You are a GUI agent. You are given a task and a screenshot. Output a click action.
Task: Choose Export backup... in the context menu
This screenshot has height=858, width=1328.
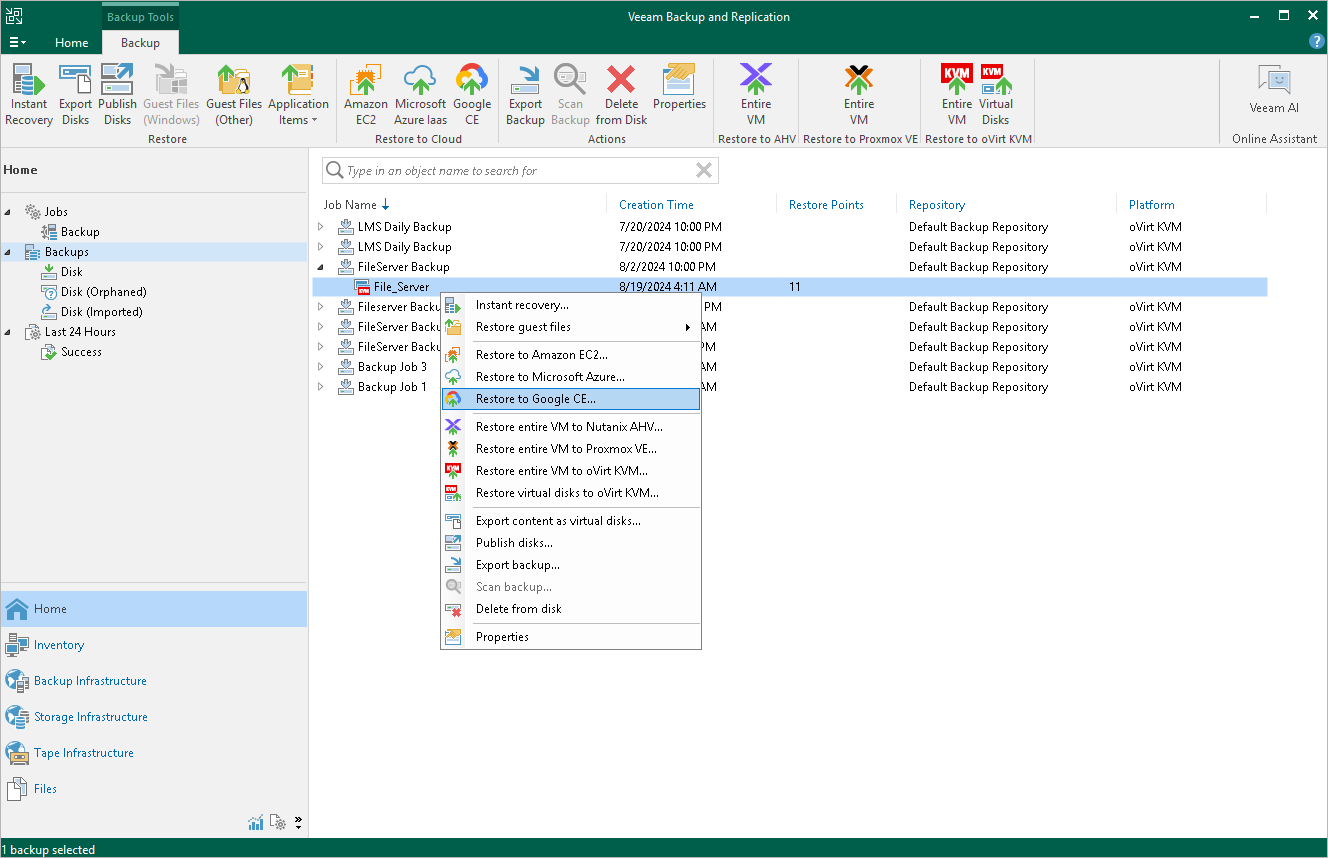(571, 565)
